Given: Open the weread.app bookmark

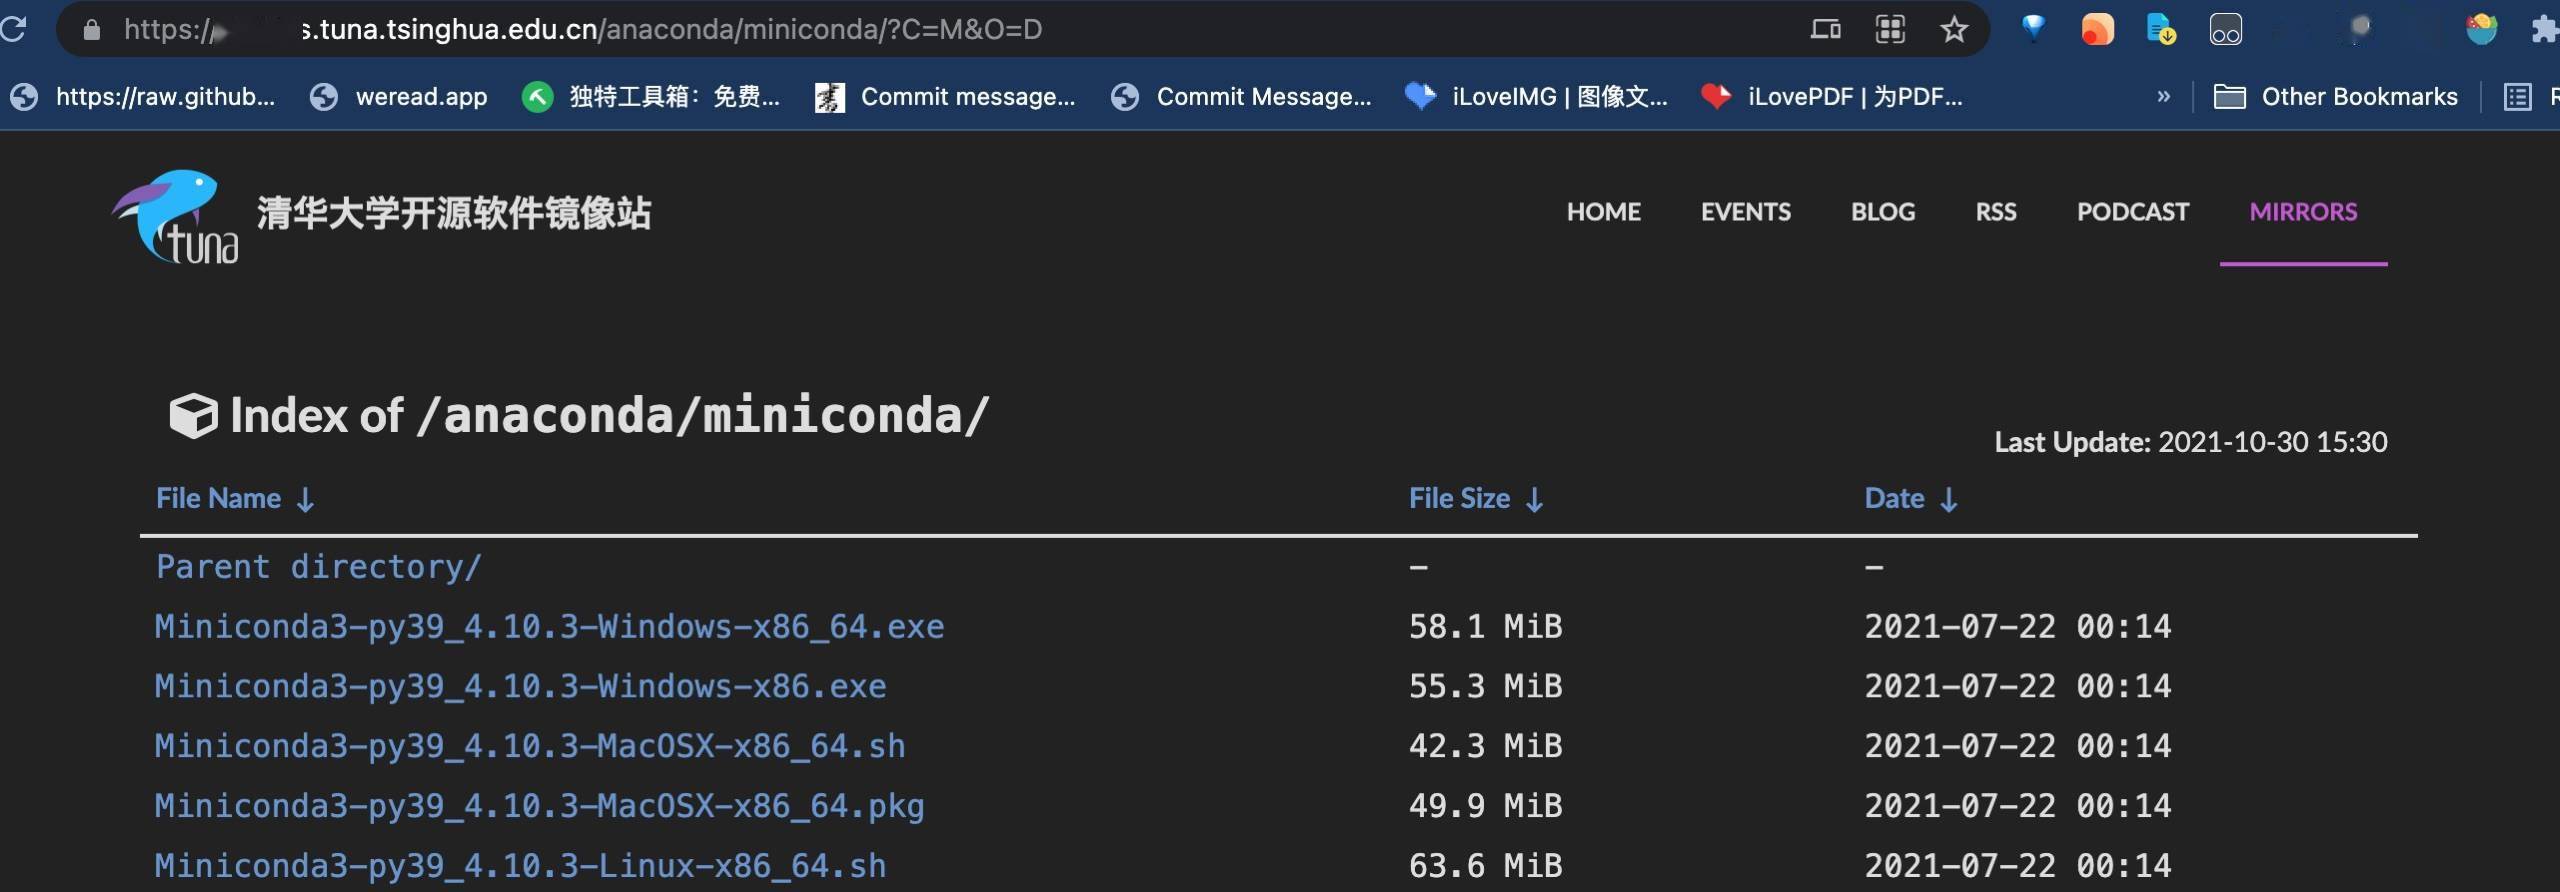Looking at the screenshot, I should pyautogui.click(x=399, y=97).
